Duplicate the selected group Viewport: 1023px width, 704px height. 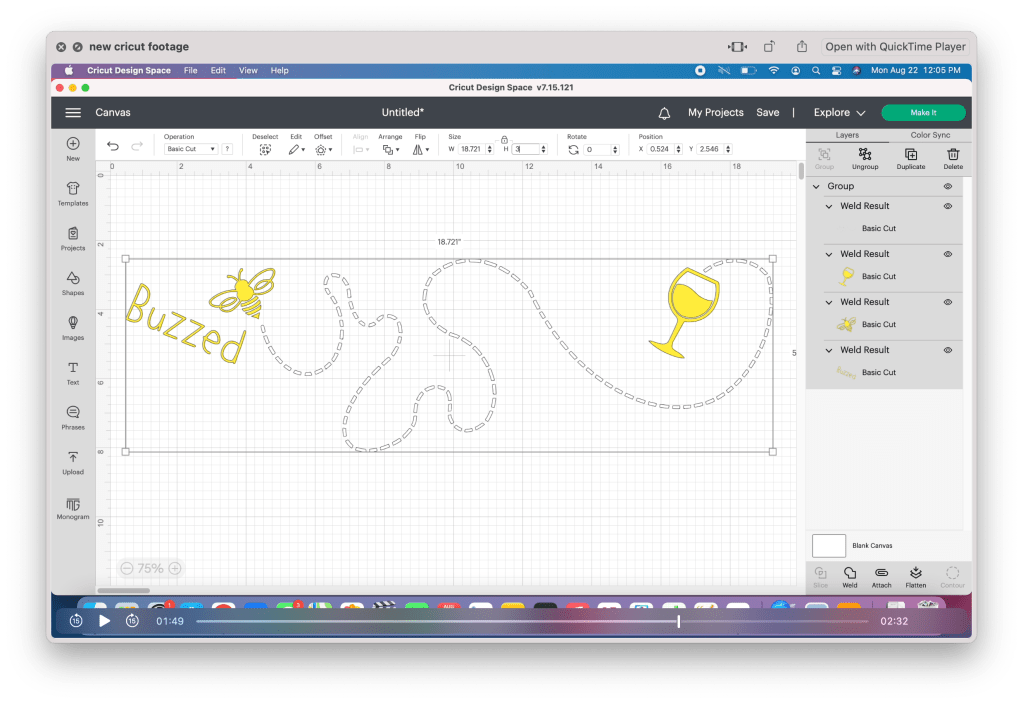pos(910,158)
